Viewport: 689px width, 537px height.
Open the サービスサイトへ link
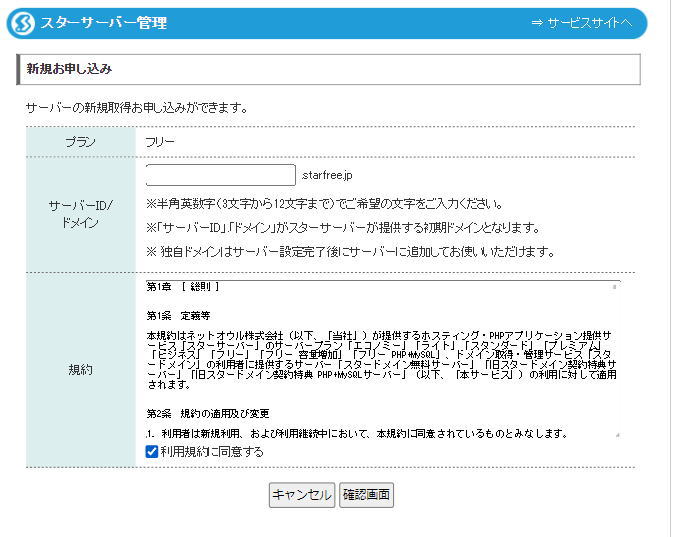(582, 23)
